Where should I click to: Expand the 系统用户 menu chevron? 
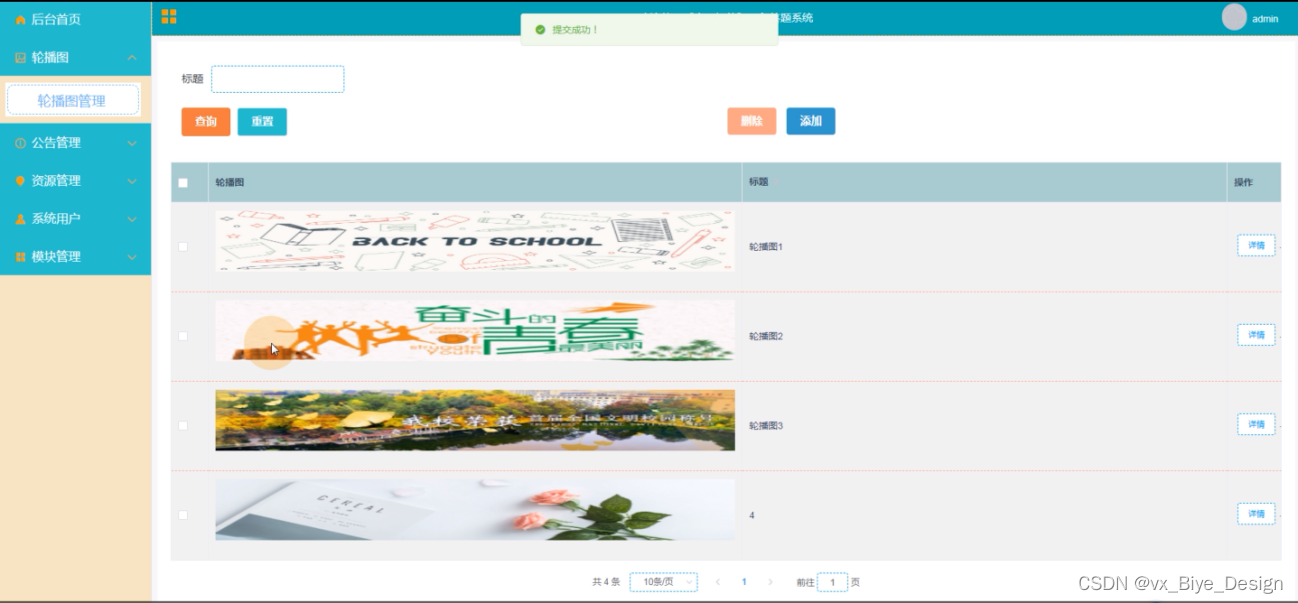132,219
